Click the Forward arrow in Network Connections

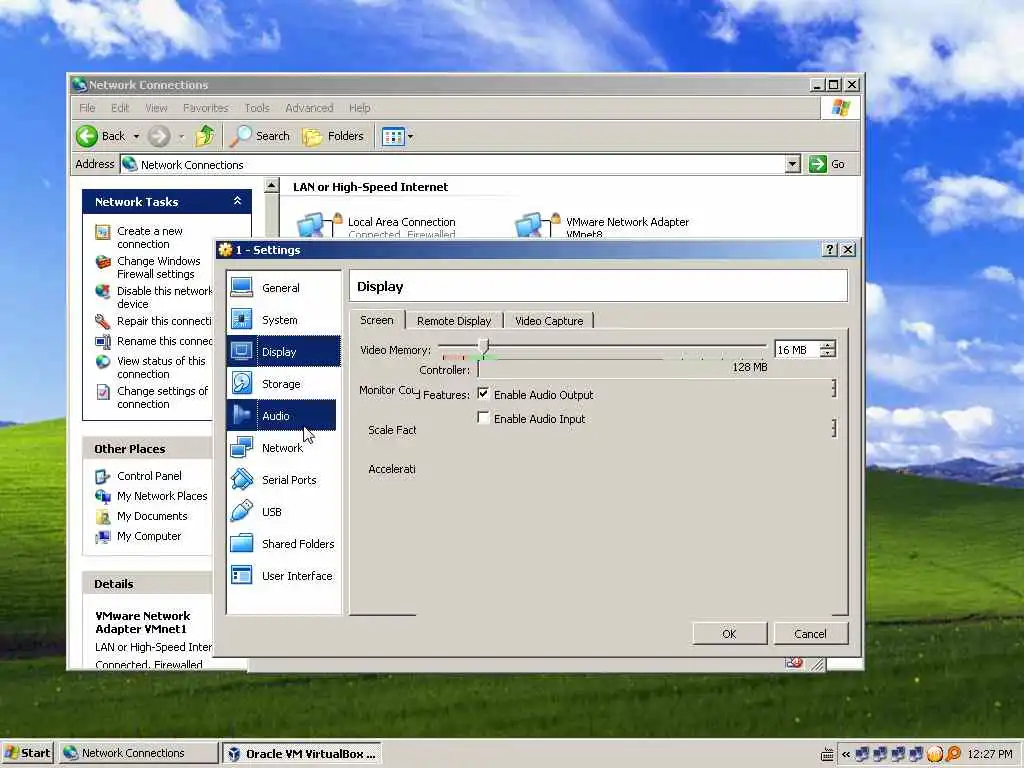coord(159,136)
